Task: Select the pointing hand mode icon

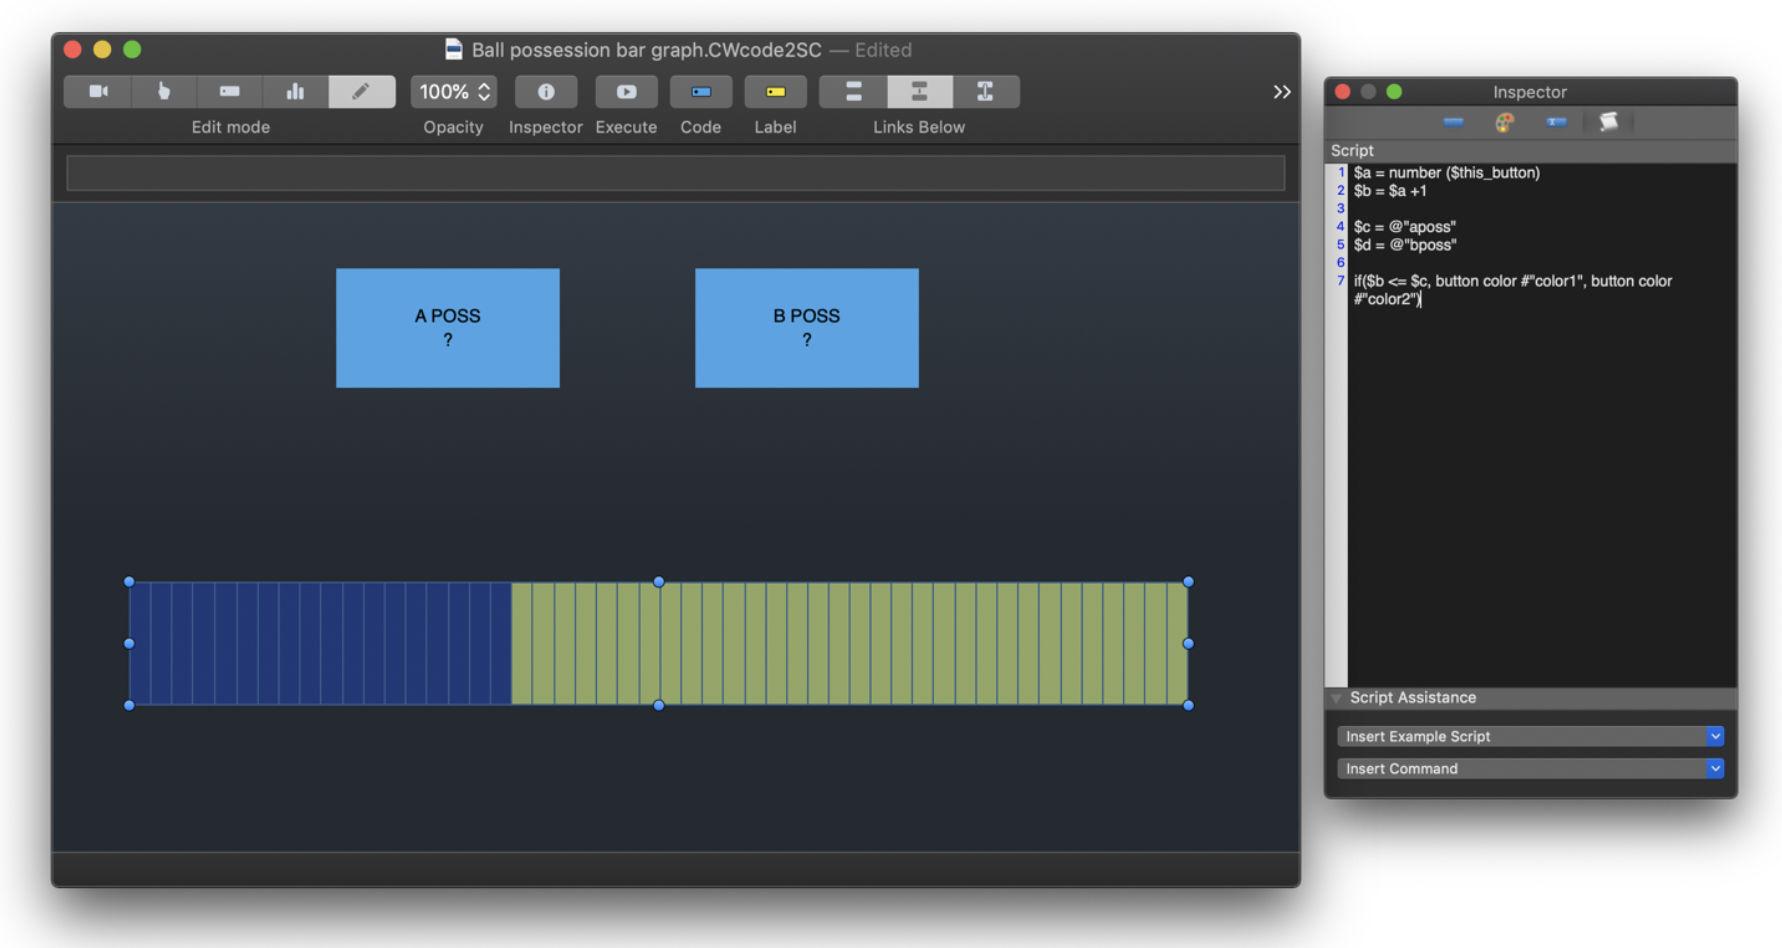Action: tap(163, 91)
